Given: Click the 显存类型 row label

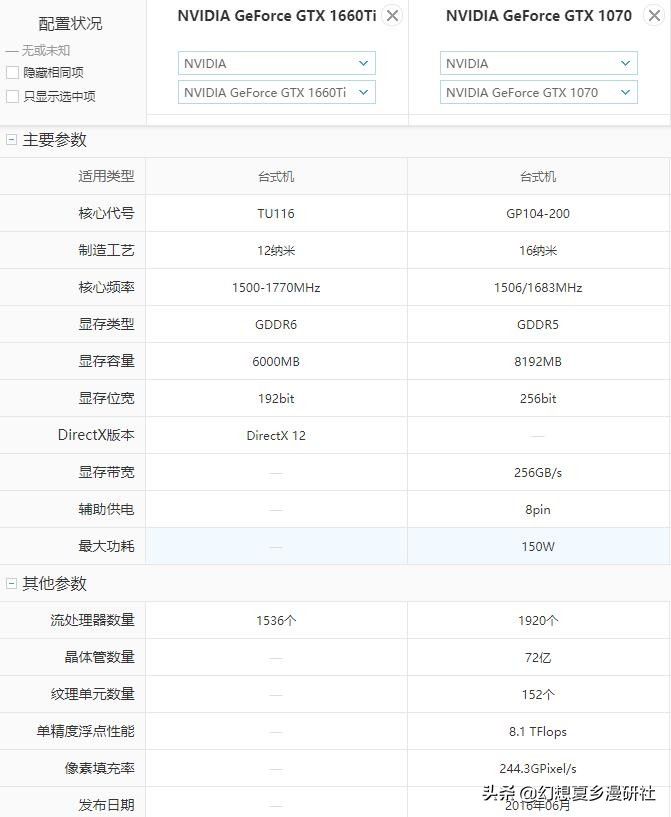Looking at the screenshot, I should click(106, 324).
